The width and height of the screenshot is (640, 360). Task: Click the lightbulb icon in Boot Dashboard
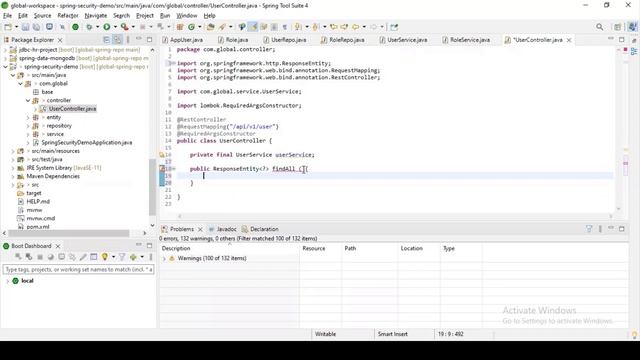pyautogui.click(x=105, y=257)
